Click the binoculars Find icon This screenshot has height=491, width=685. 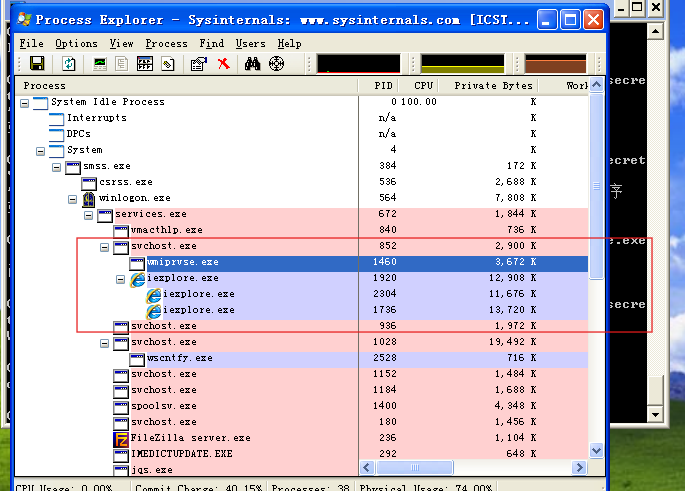click(253, 64)
